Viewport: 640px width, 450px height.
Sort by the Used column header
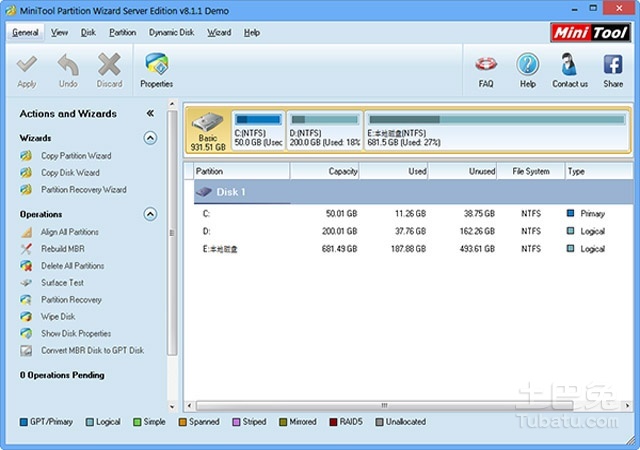coord(393,171)
